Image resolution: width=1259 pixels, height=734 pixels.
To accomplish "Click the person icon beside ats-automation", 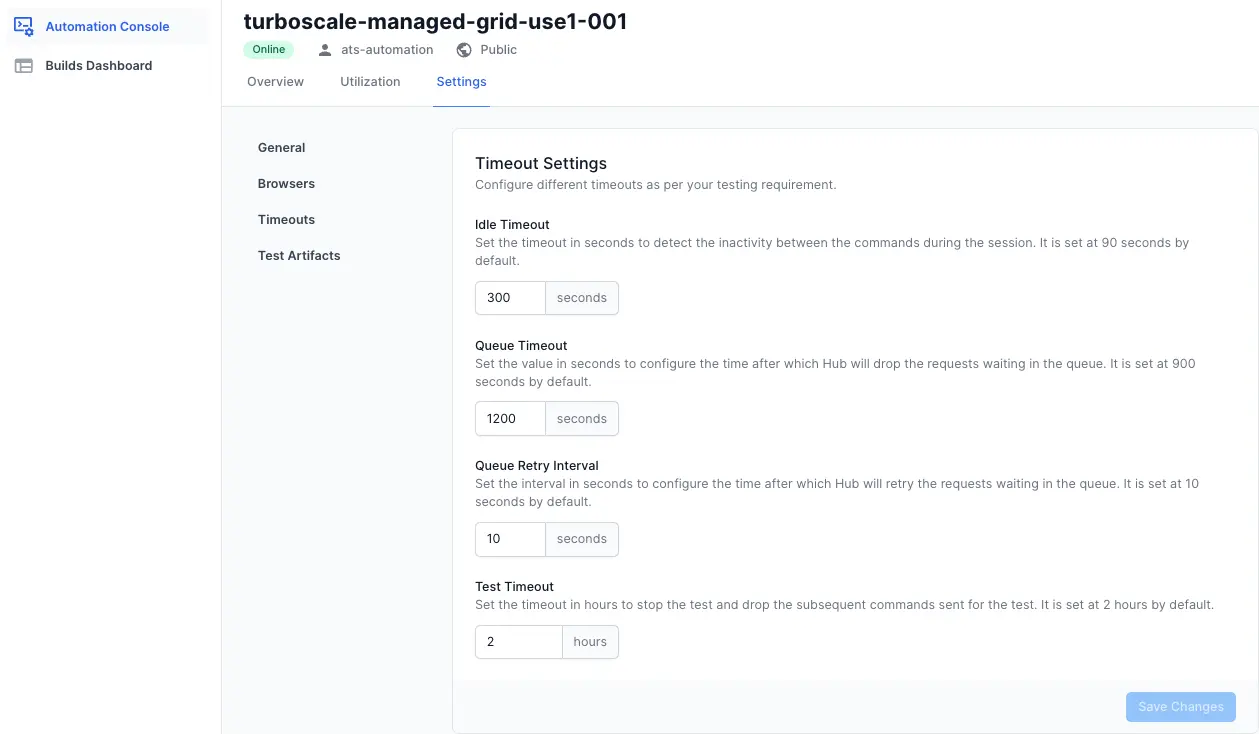I will 323,49.
